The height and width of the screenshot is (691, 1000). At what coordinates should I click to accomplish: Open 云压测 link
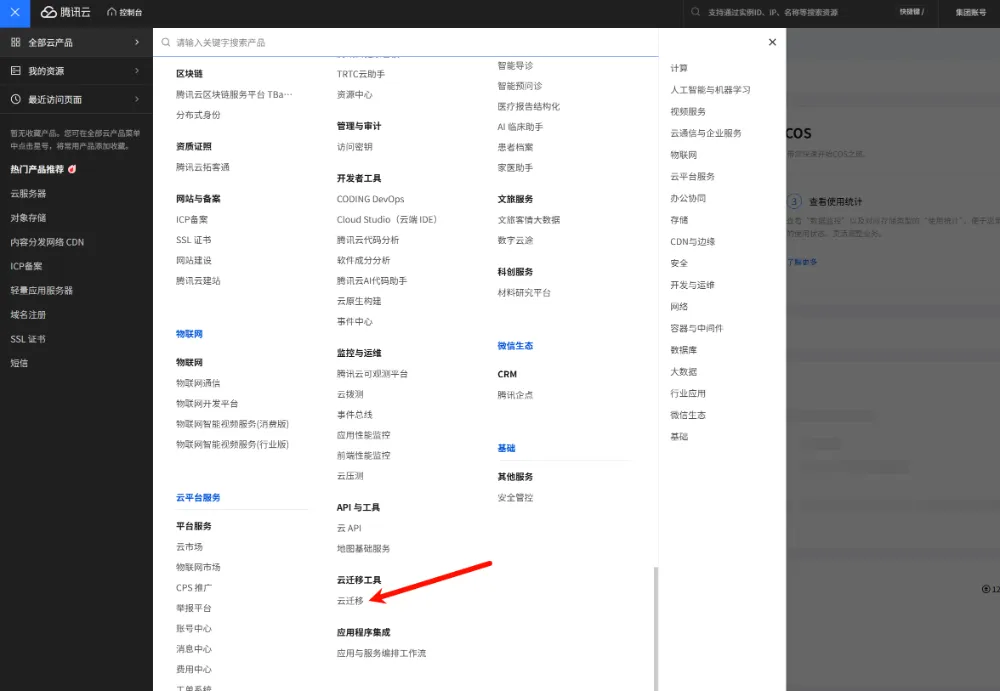click(x=350, y=475)
